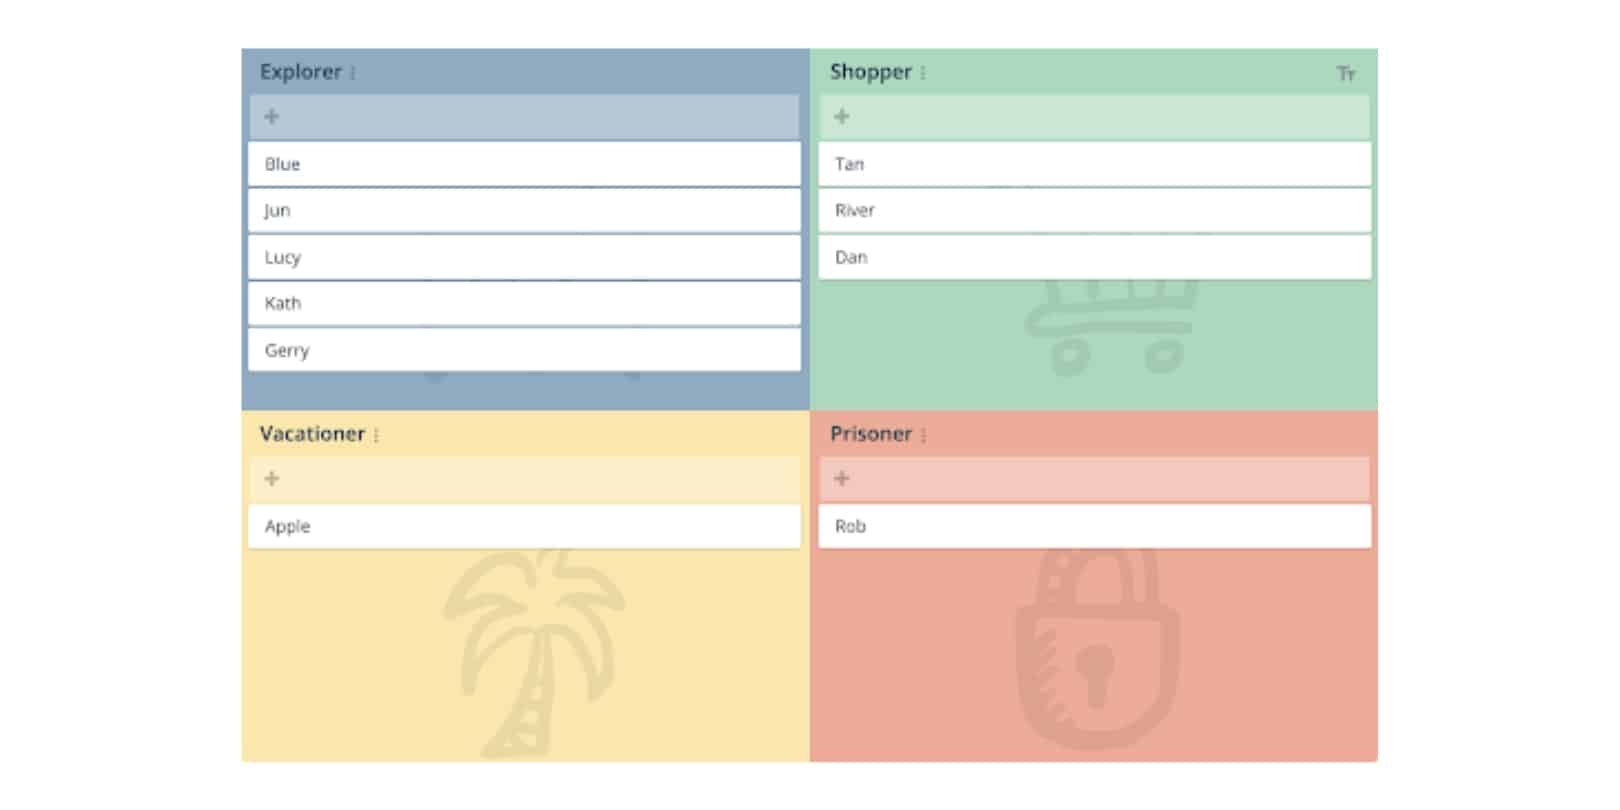Open the Prisoner column options menu dots
Image resolution: width=1620 pixels, height=810 pixels.
click(x=923, y=436)
